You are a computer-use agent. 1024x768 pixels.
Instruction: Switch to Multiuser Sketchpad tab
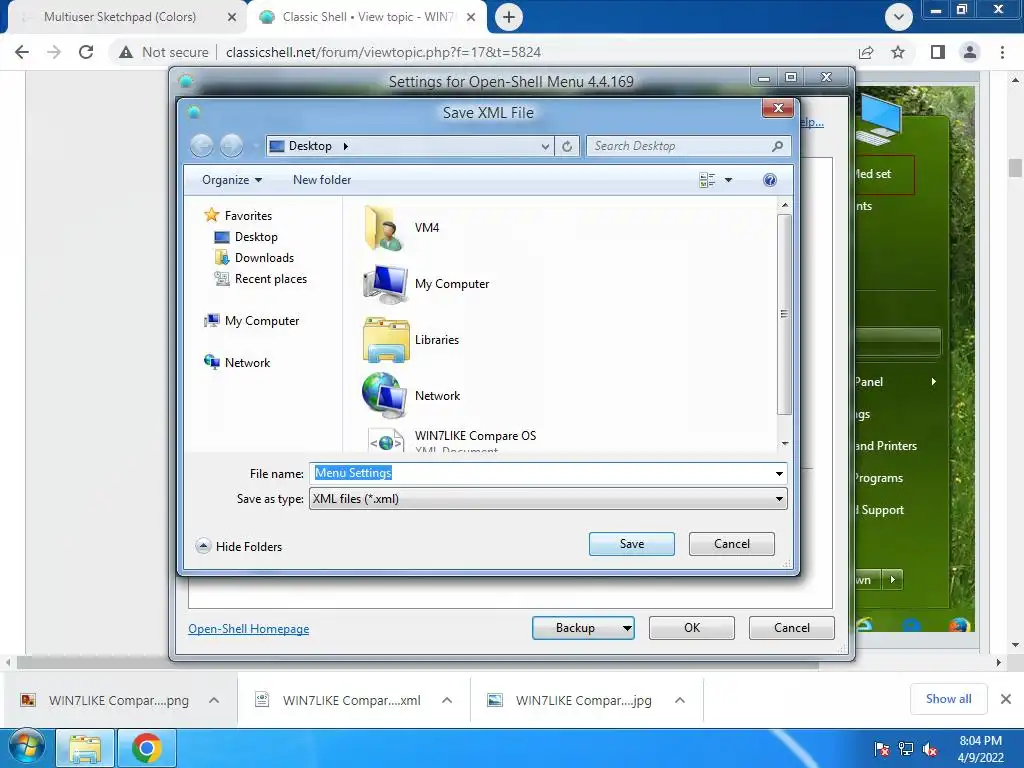click(x=120, y=17)
